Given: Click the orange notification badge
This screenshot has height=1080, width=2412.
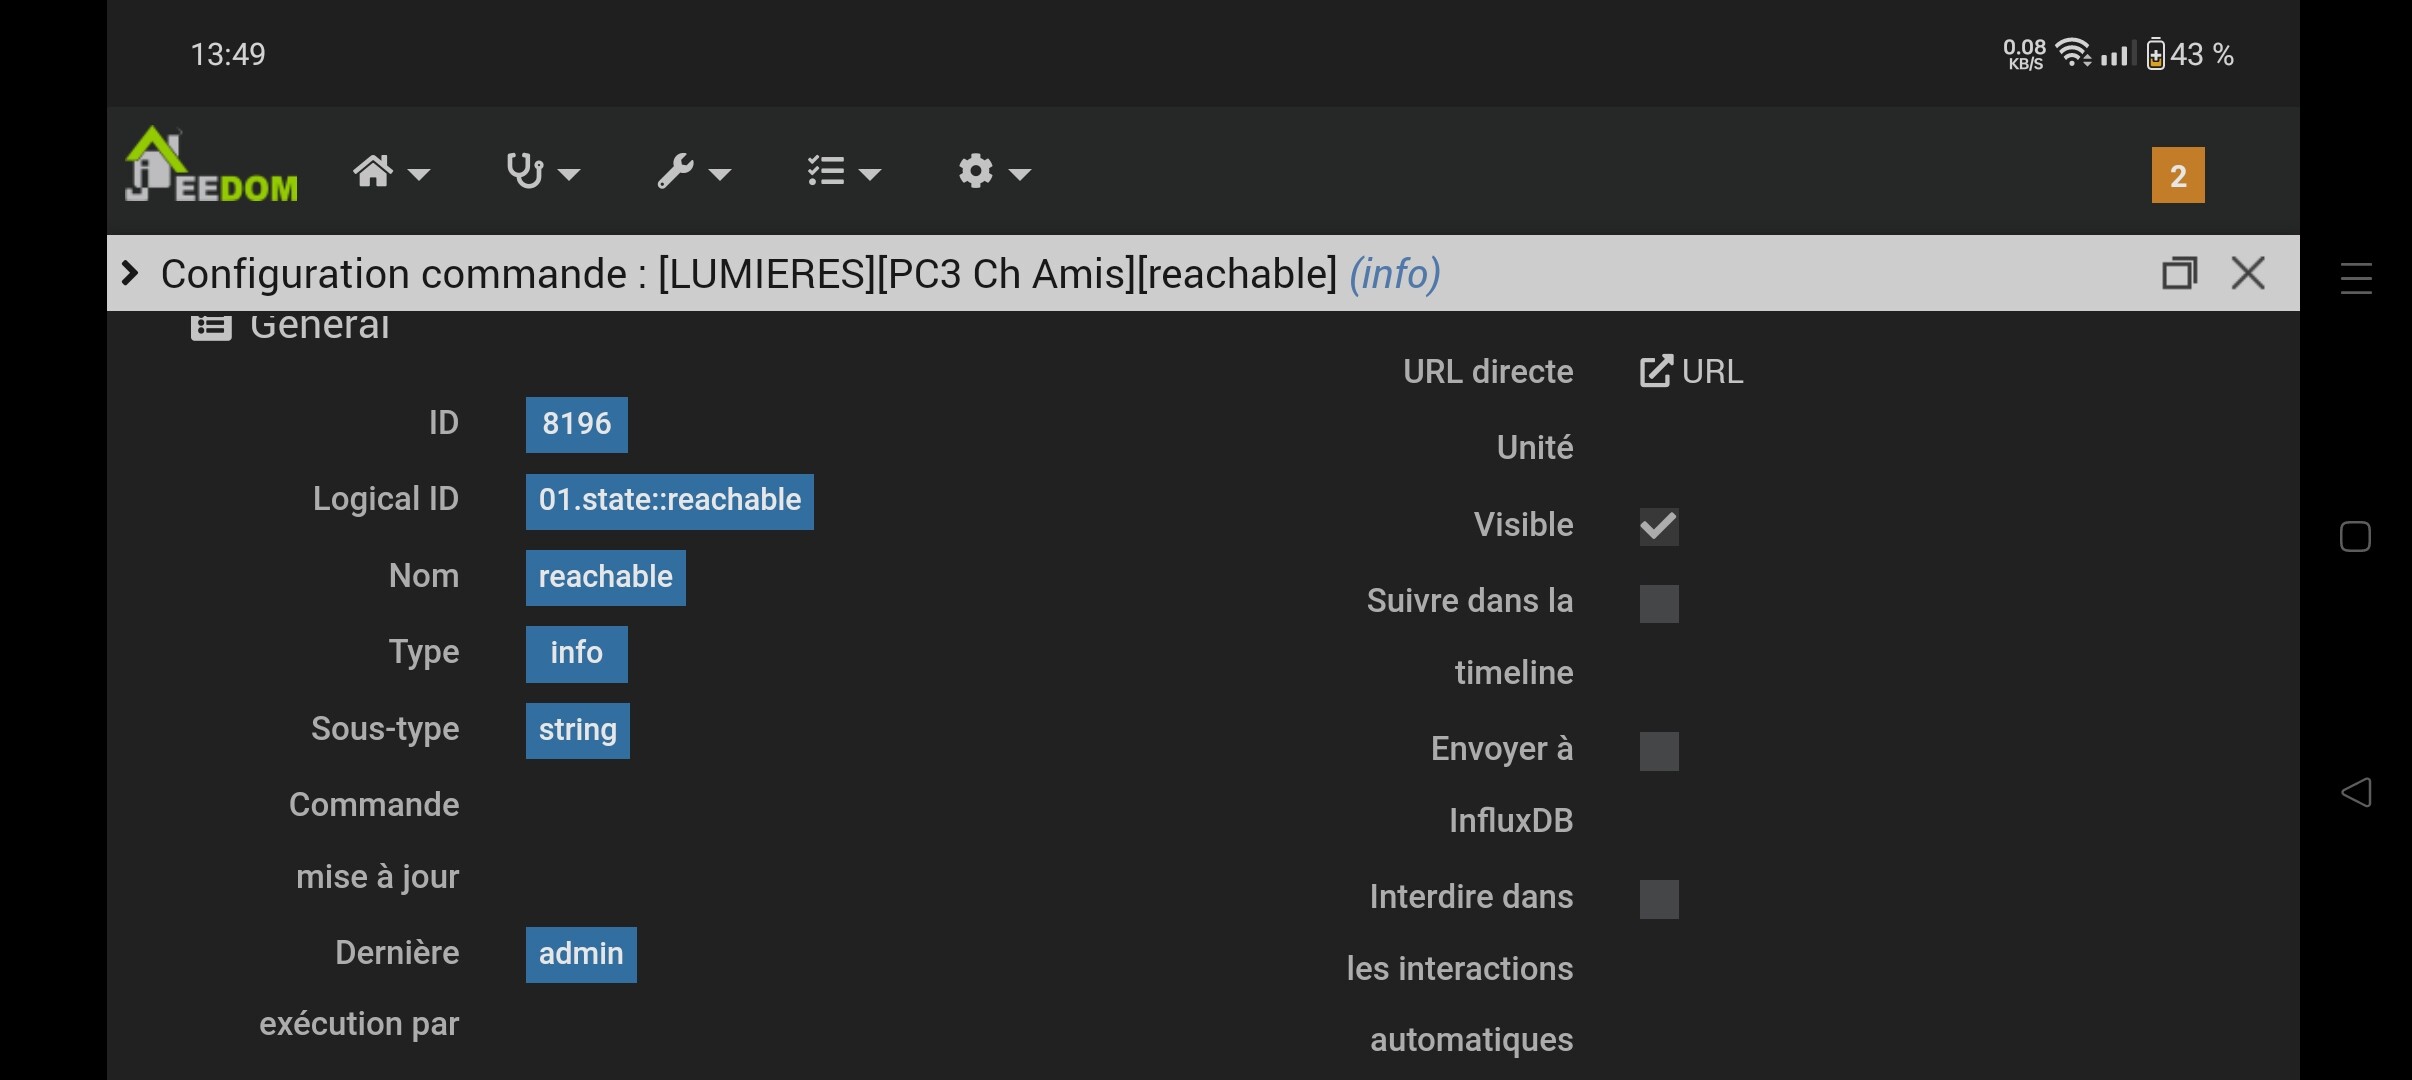Looking at the screenshot, I should click(x=2177, y=176).
